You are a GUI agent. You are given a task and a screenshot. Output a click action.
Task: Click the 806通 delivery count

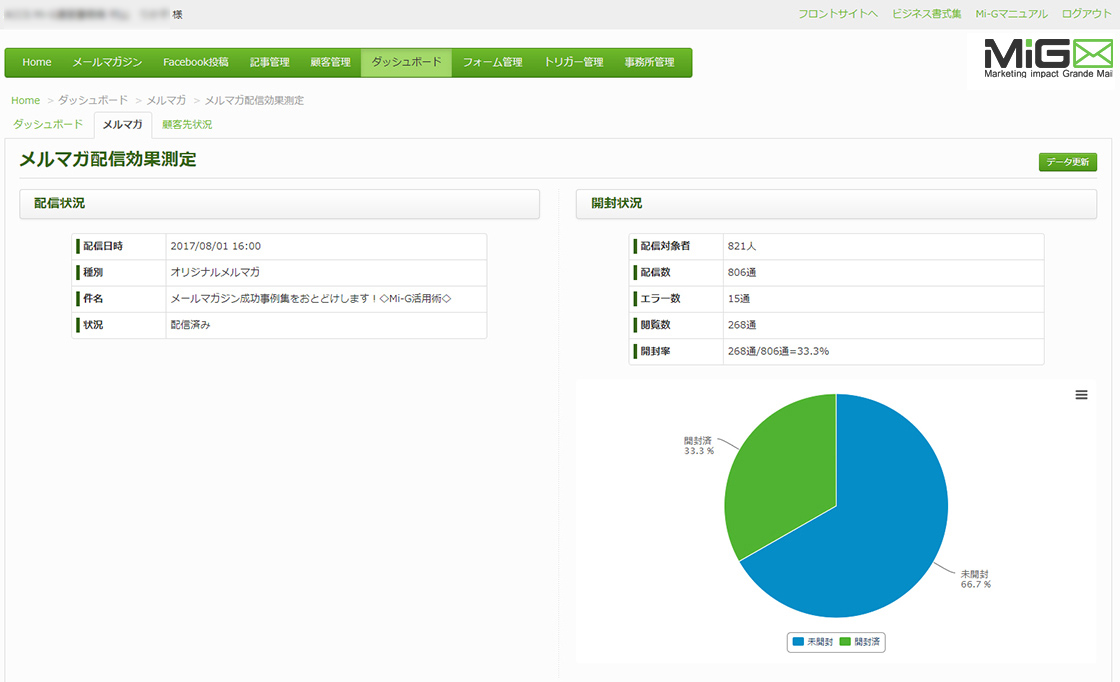[741, 272]
